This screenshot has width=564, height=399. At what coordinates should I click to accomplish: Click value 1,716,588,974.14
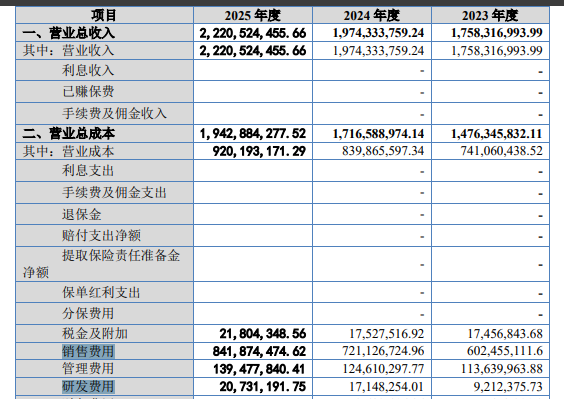click(x=378, y=134)
